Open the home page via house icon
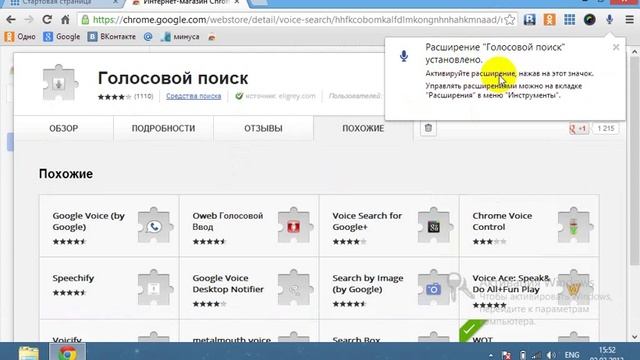Image resolution: width=640 pixels, height=360 pixels. click(x=65, y=20)
